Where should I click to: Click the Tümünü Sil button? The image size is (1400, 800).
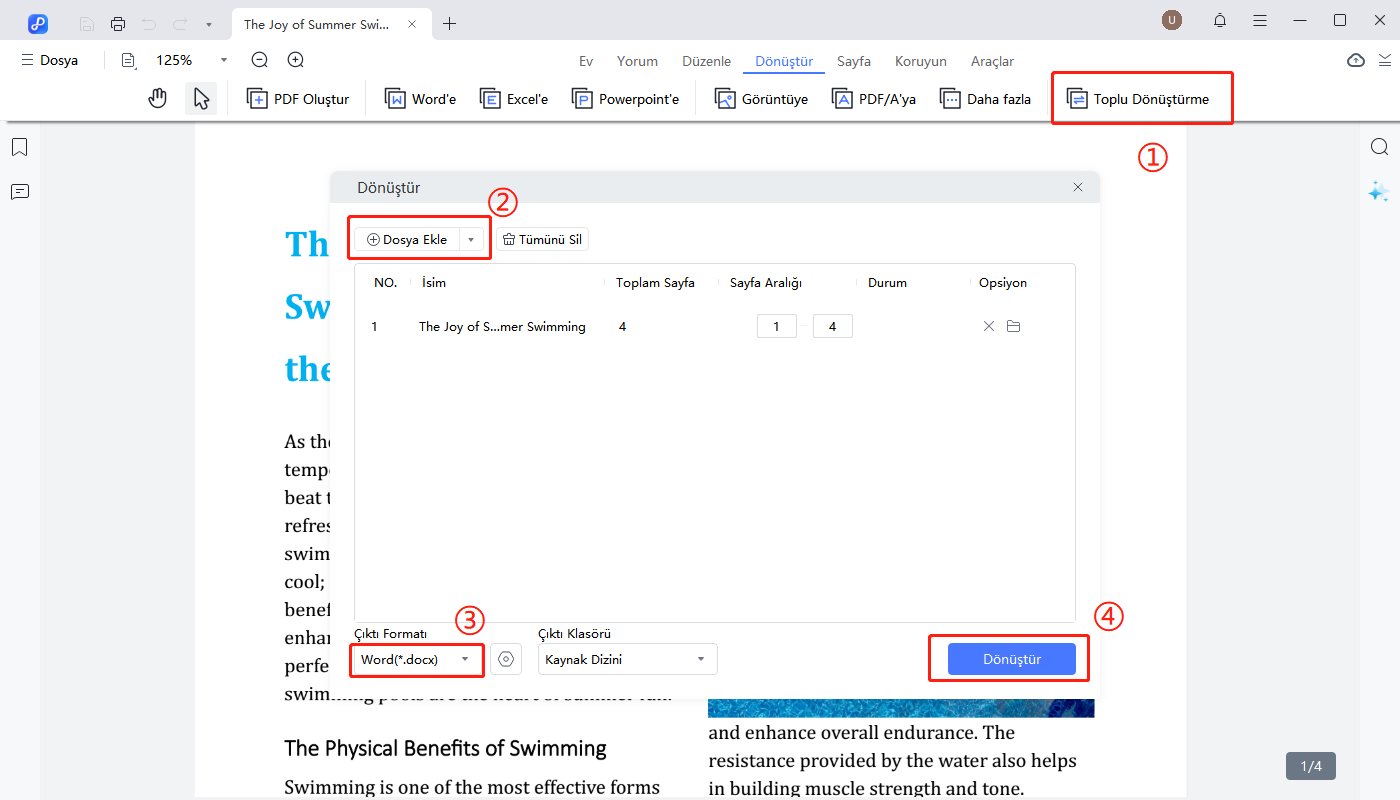click(x=543, y=239)
